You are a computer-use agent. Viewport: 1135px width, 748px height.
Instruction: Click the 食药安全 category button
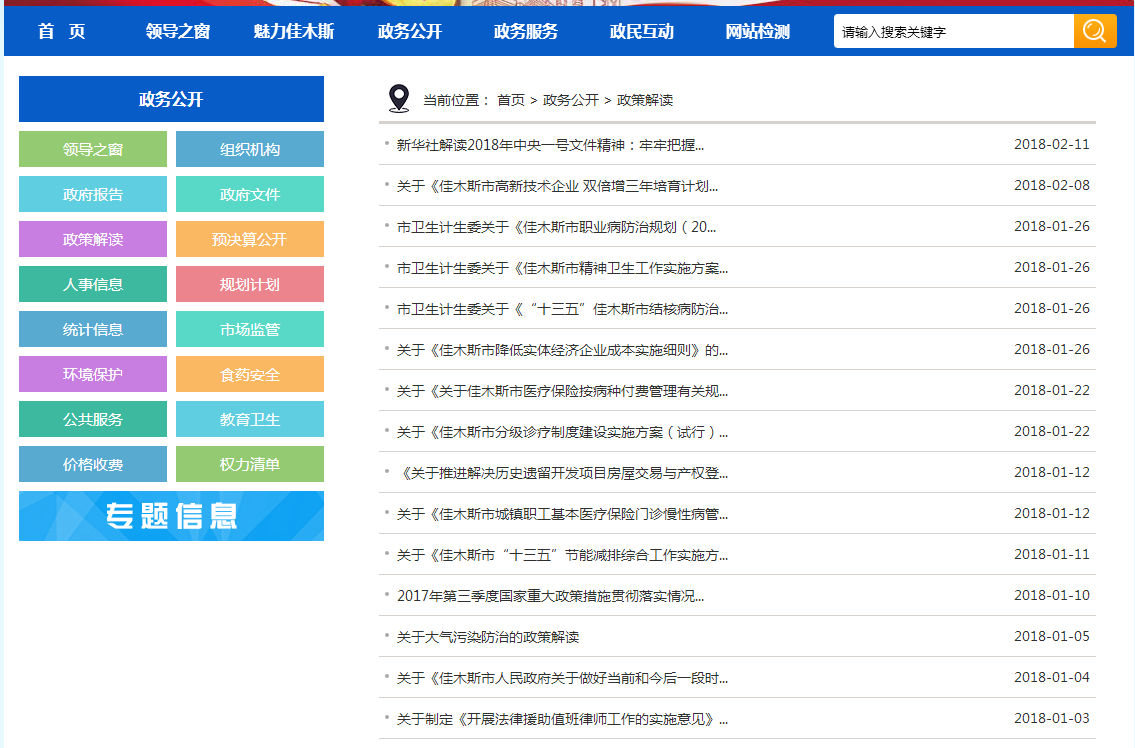(x=250, y=375)
